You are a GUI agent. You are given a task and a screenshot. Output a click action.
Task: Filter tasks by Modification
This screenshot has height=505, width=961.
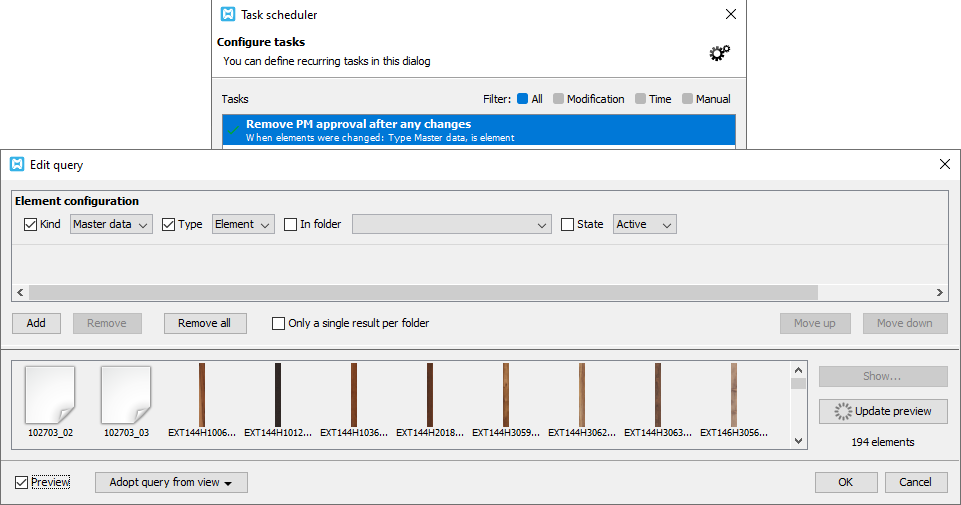coord(588,99)
